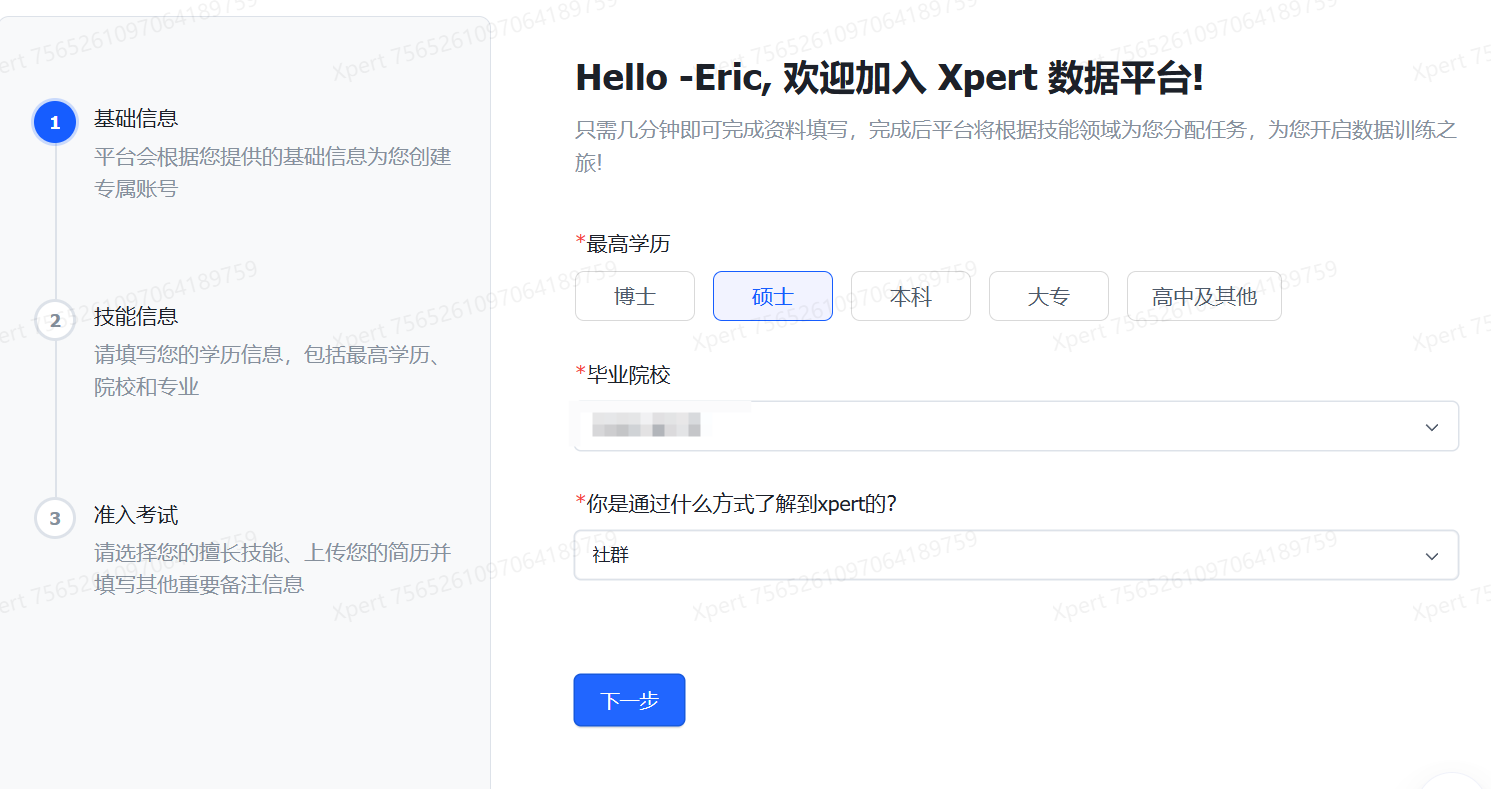Open the 社群 source dropdown
This screenshot has height=789, width=1491.
pyautogui.click(x=1016, y=555)
